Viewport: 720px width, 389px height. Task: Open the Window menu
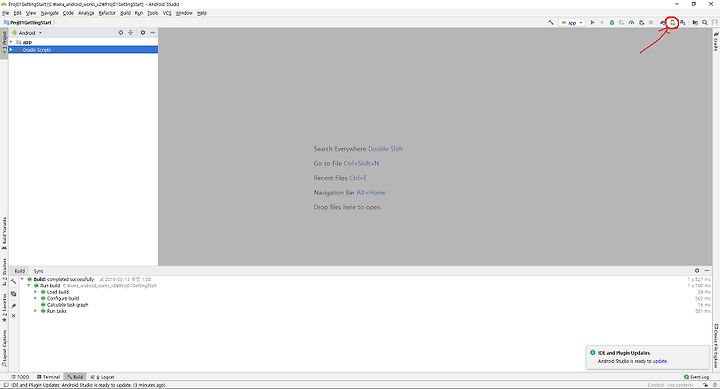click(184, 13)
